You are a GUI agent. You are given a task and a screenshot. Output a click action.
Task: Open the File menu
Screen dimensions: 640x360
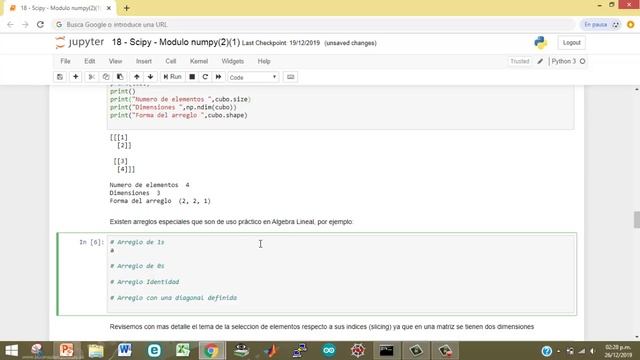point(65,61)
